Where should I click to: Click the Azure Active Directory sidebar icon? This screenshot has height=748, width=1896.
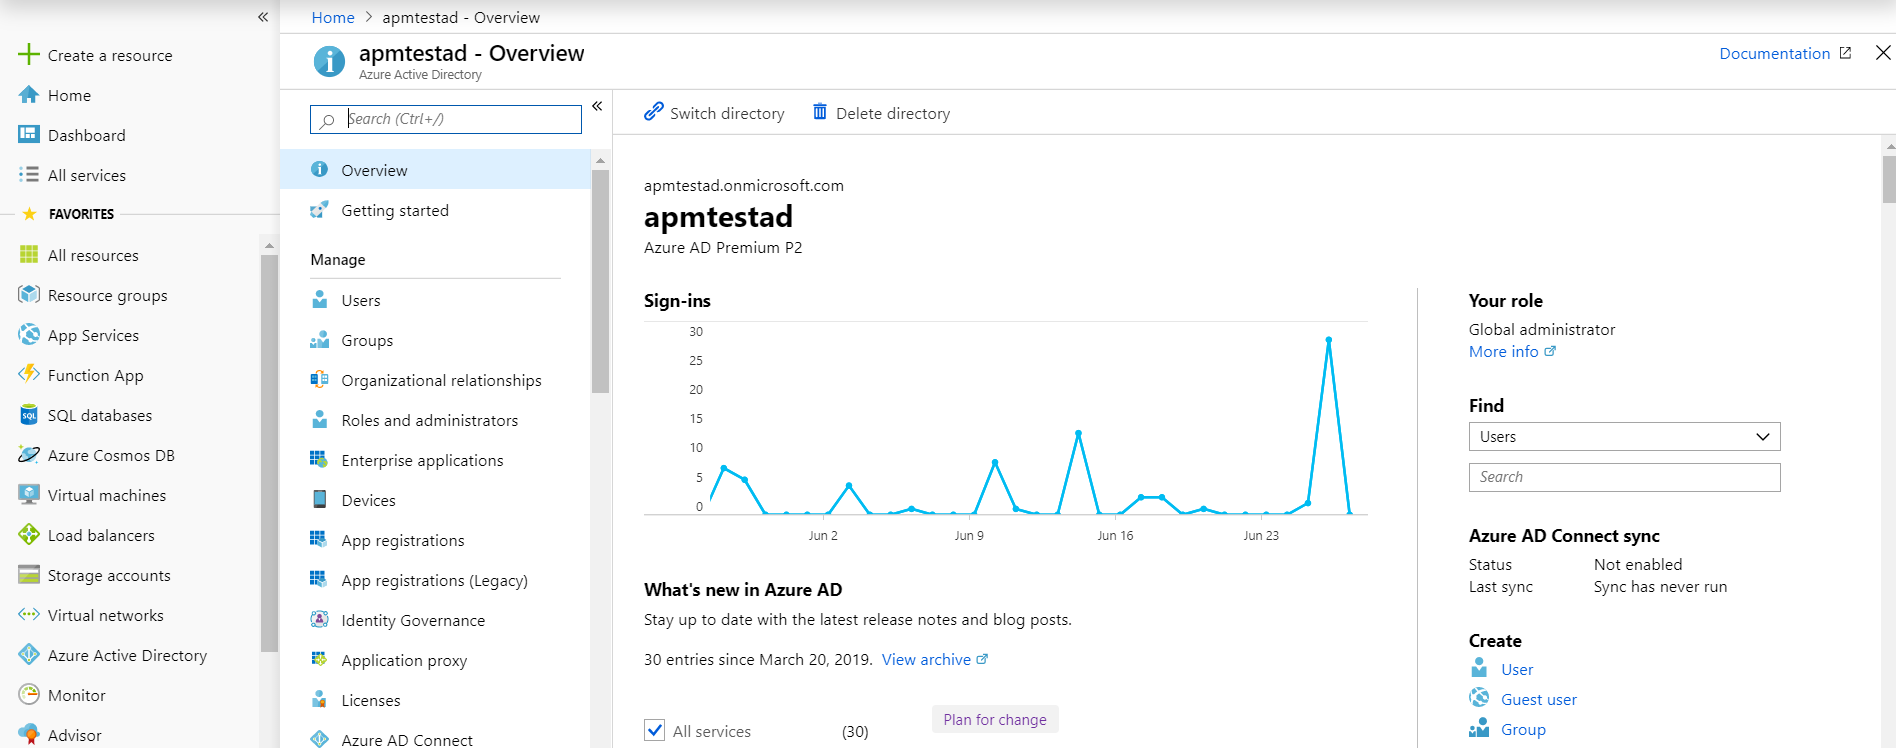29,655
